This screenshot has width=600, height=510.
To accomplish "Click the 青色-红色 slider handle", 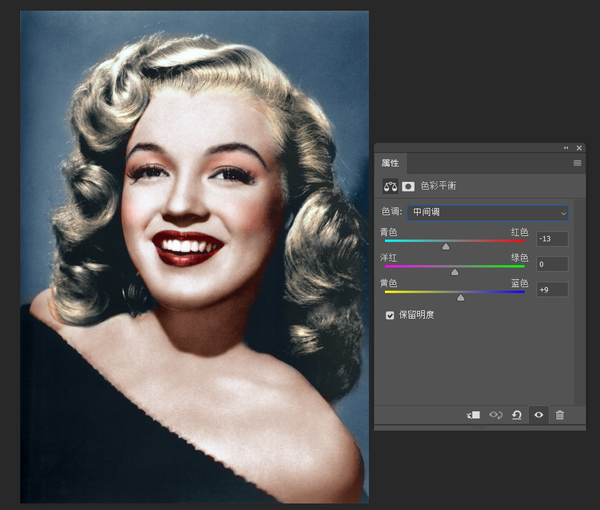I will click(x=446, y=247).
